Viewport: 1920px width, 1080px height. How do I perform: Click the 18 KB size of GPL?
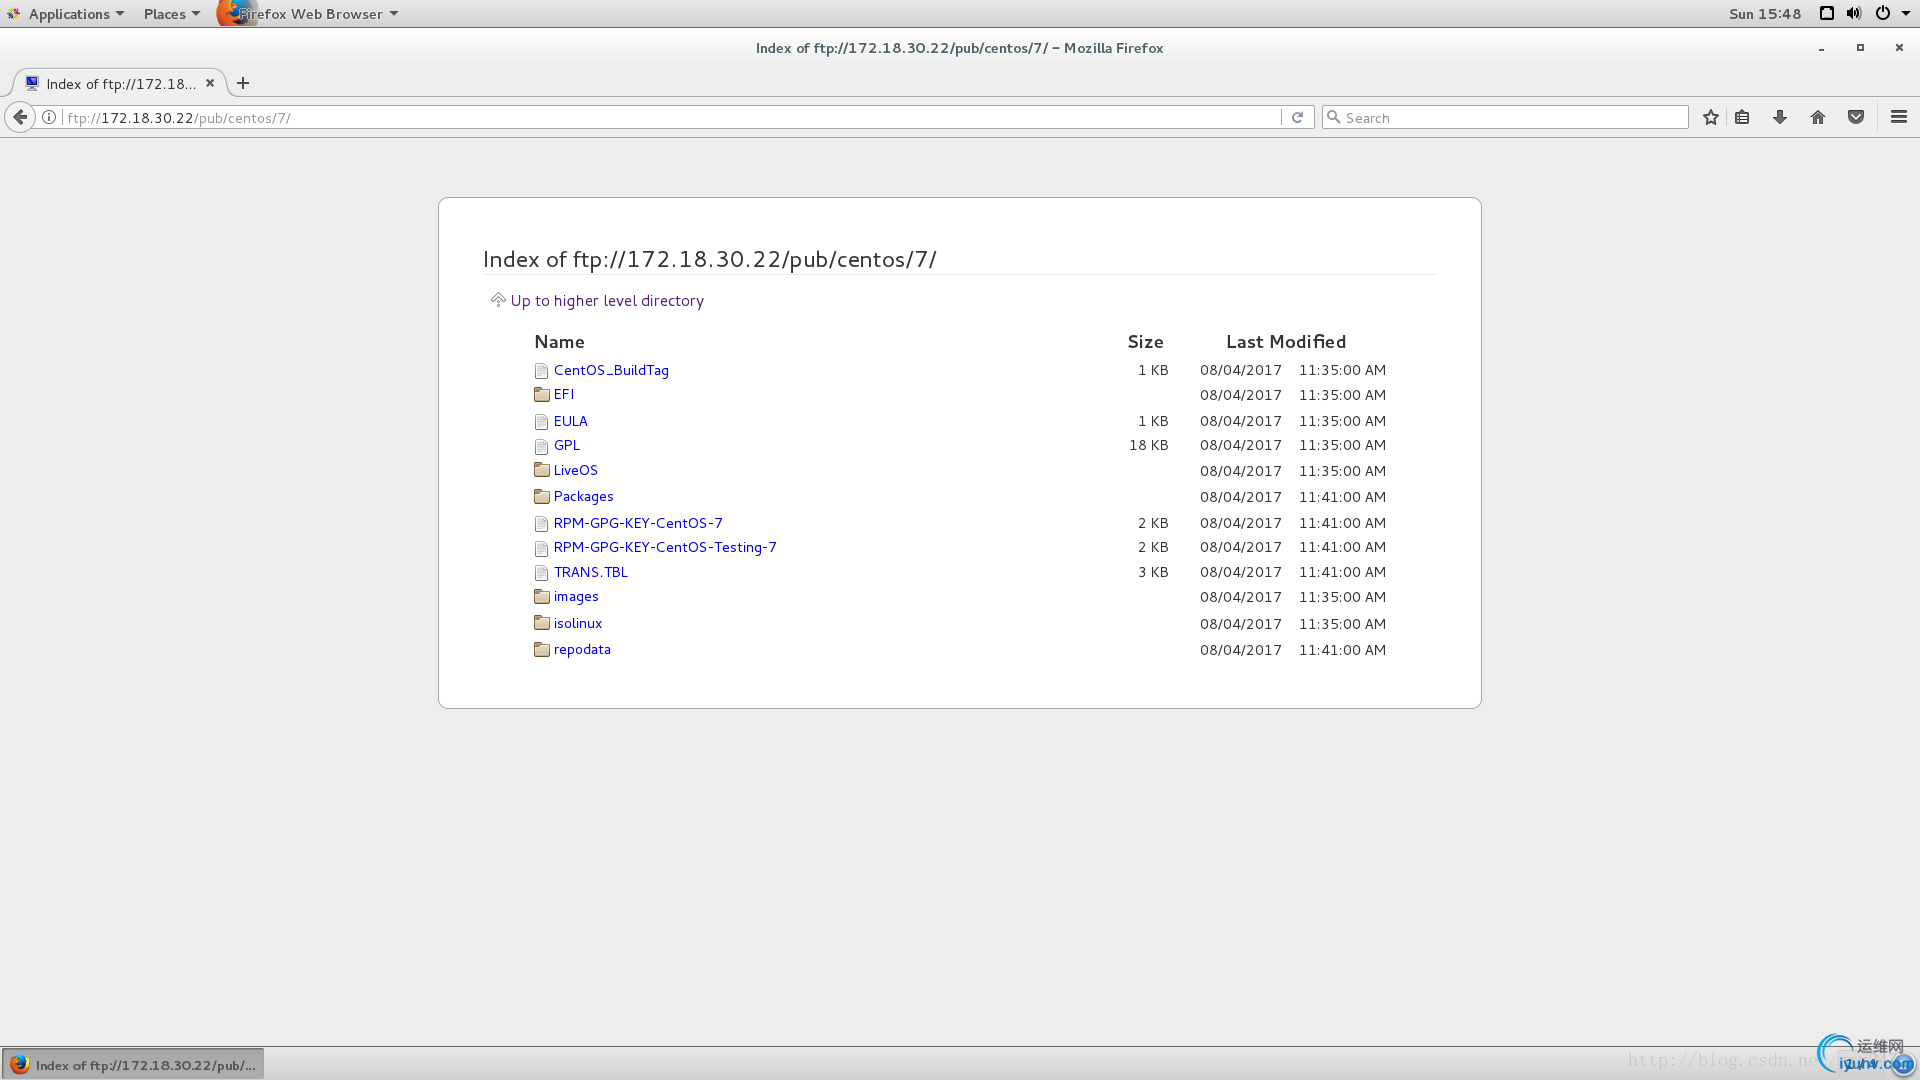pos(1148,445)
